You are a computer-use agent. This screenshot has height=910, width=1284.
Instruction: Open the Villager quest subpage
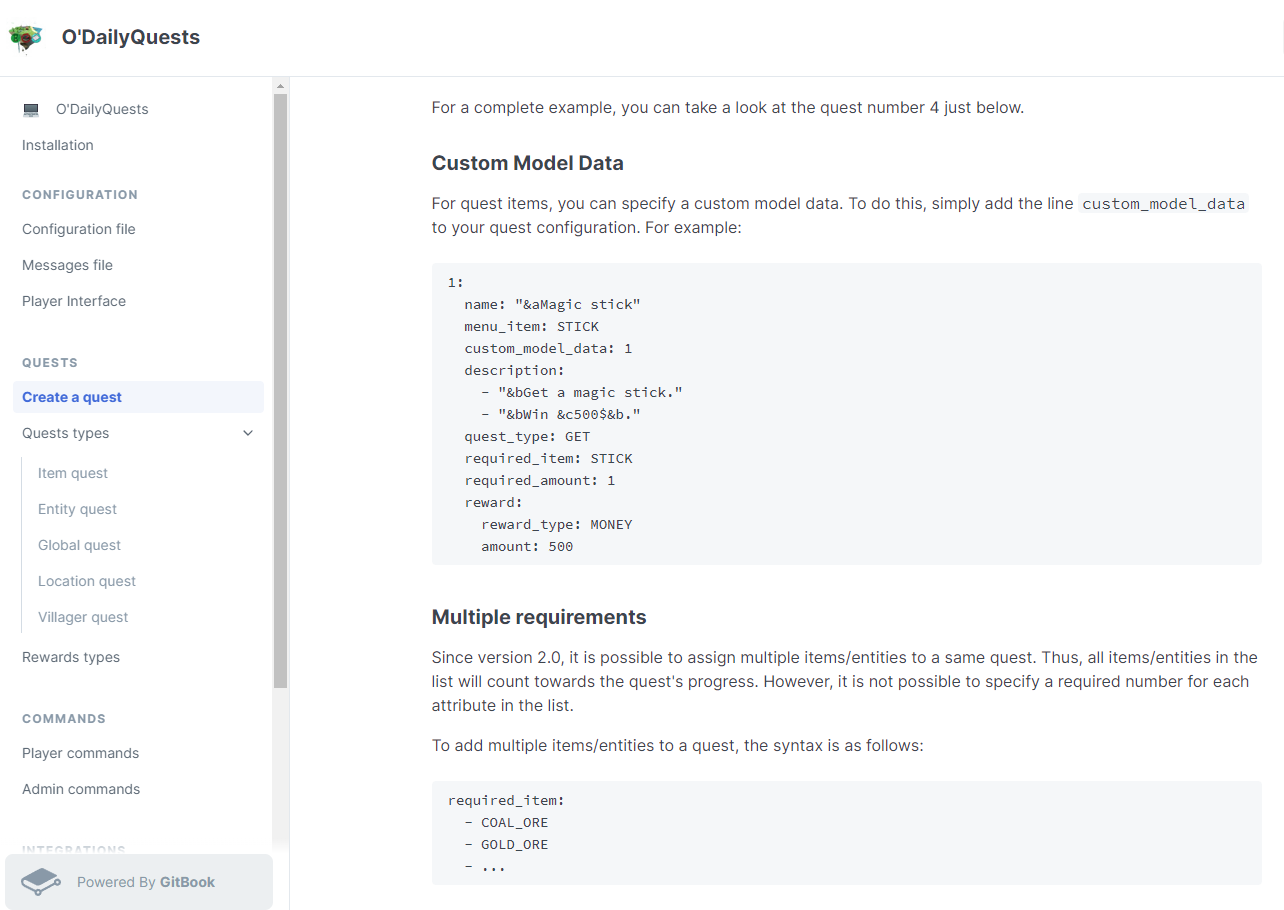click(x=83, y=617)
